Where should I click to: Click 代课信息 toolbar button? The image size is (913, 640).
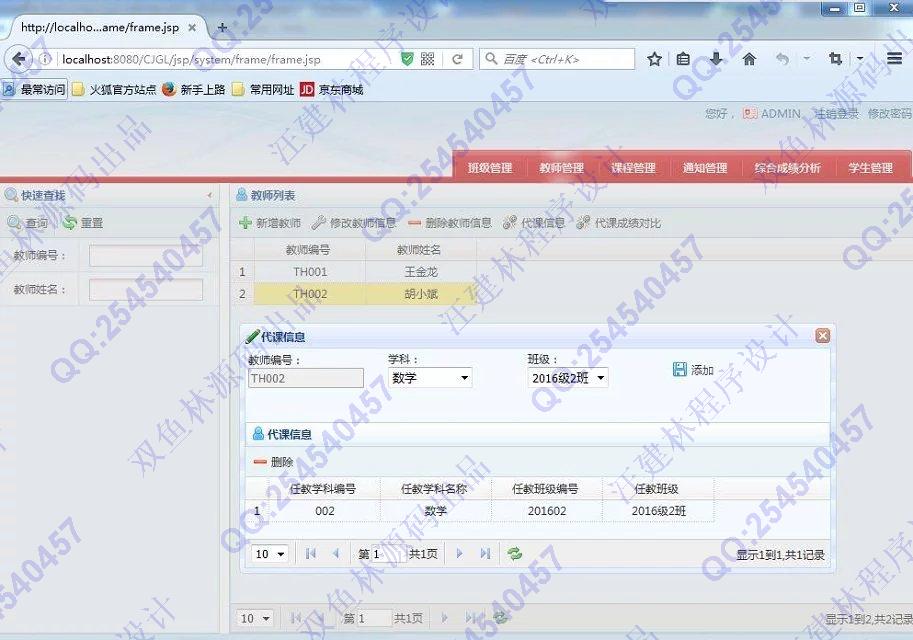coord(534,222)
